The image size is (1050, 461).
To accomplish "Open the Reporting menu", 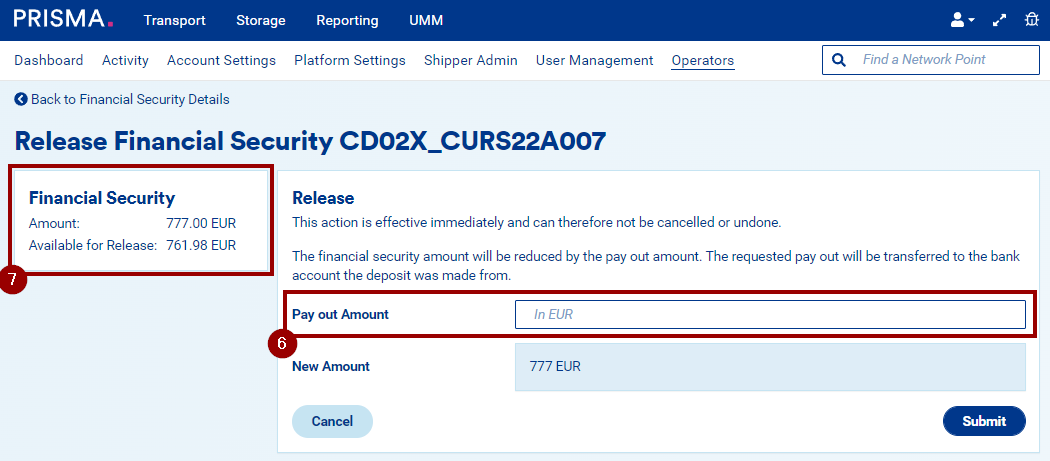I will pos(347,20).
